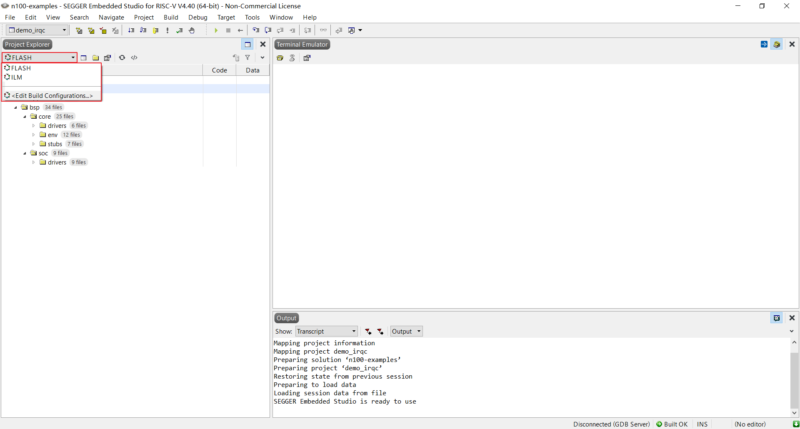800x429 pixels.
Task: Click the maximize icon of Output panel
Action: [776, 318]
